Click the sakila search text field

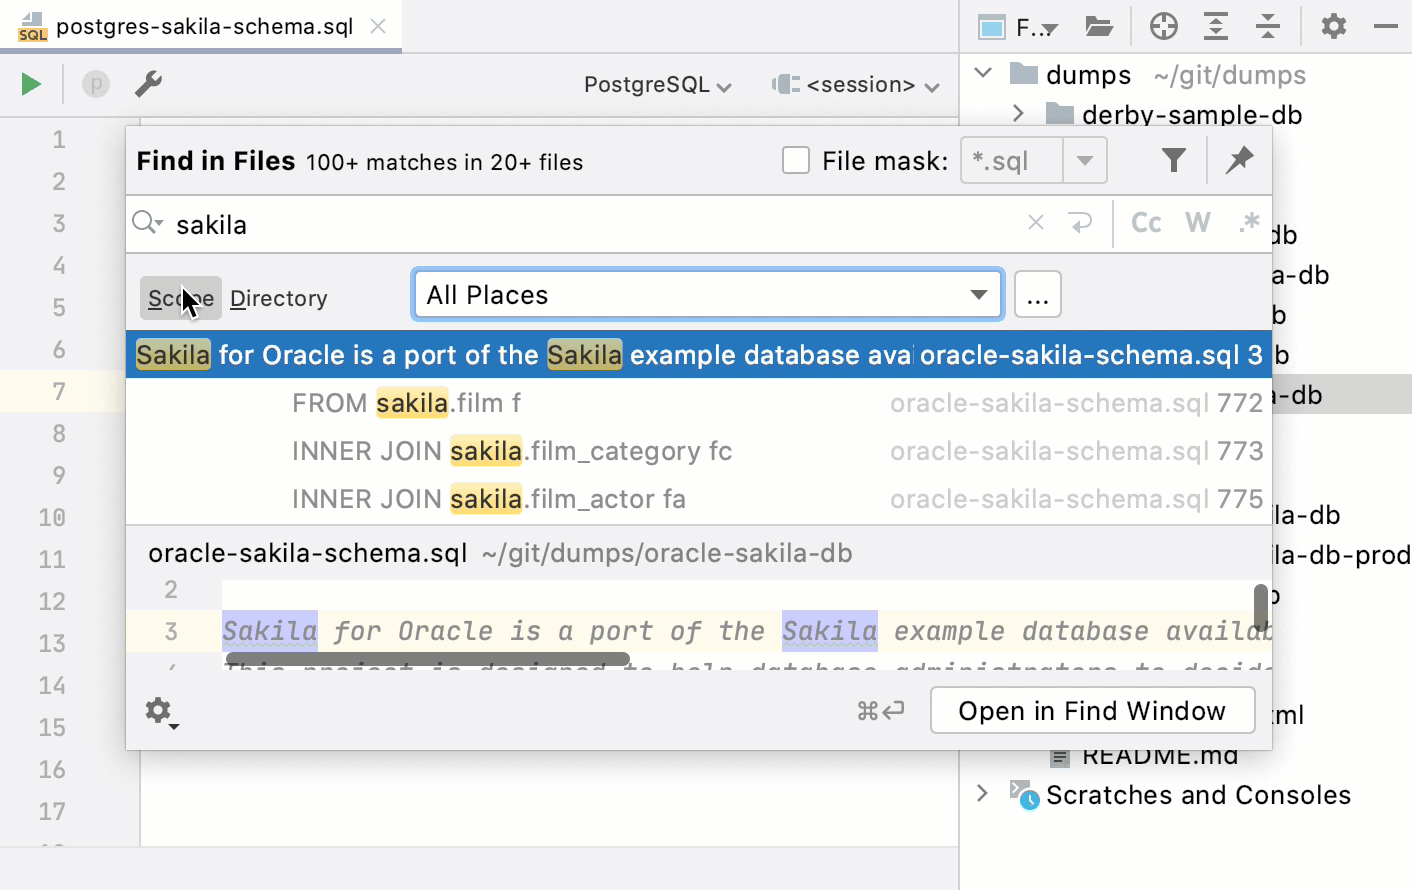(x=590, y=225)
